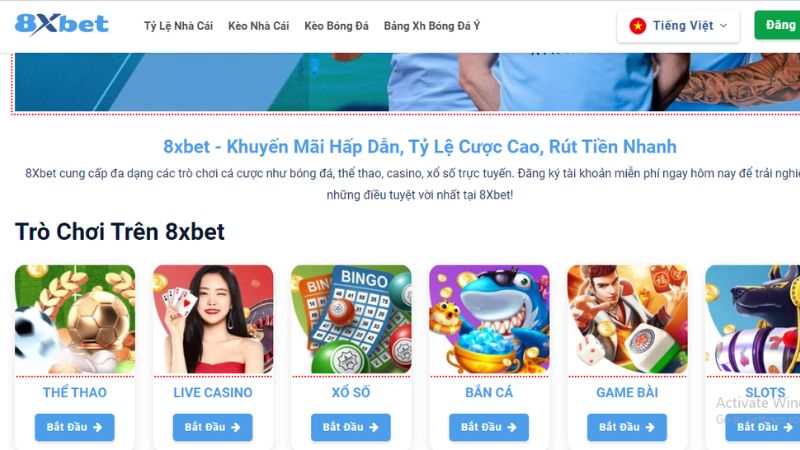The image size is (800, 450).
Task: Open the Kèo Nhà Cái menu
Action: [259, 26]
